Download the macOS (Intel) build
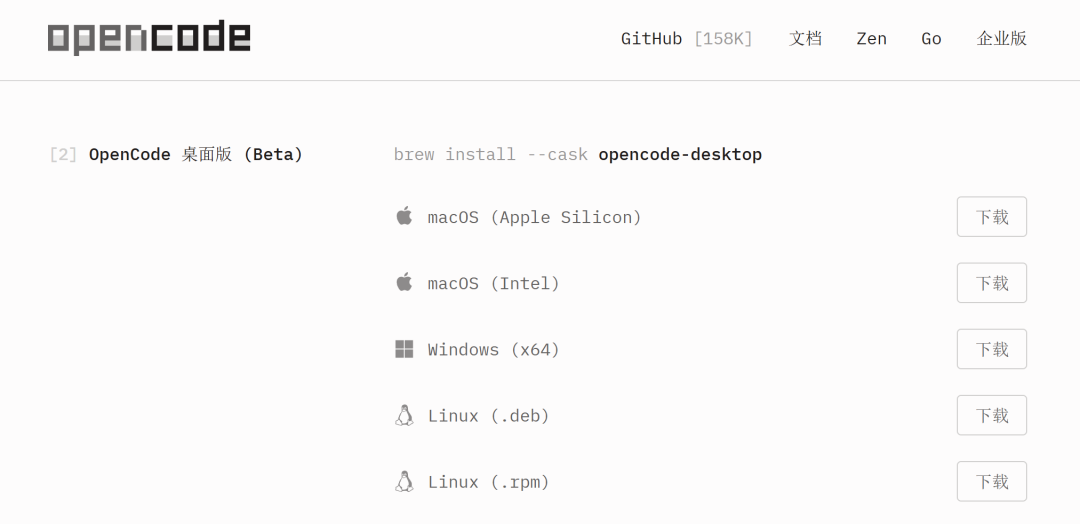 click(992, 283)
